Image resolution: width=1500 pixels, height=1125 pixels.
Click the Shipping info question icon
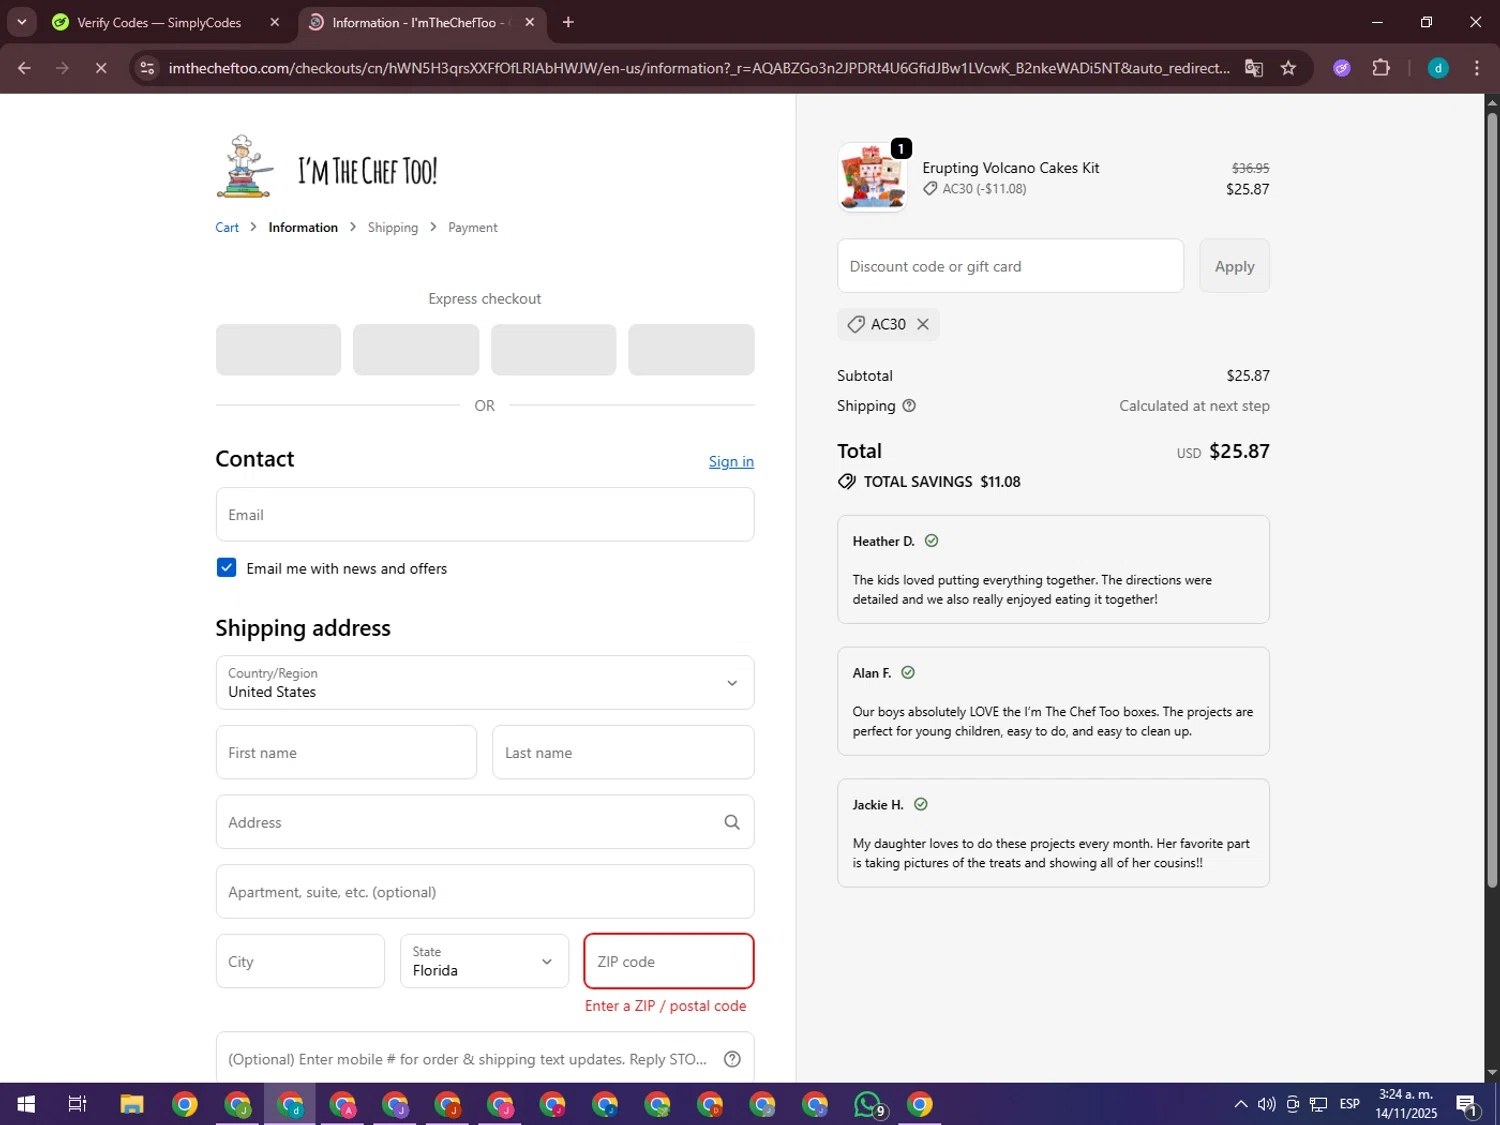coord(909,406)
